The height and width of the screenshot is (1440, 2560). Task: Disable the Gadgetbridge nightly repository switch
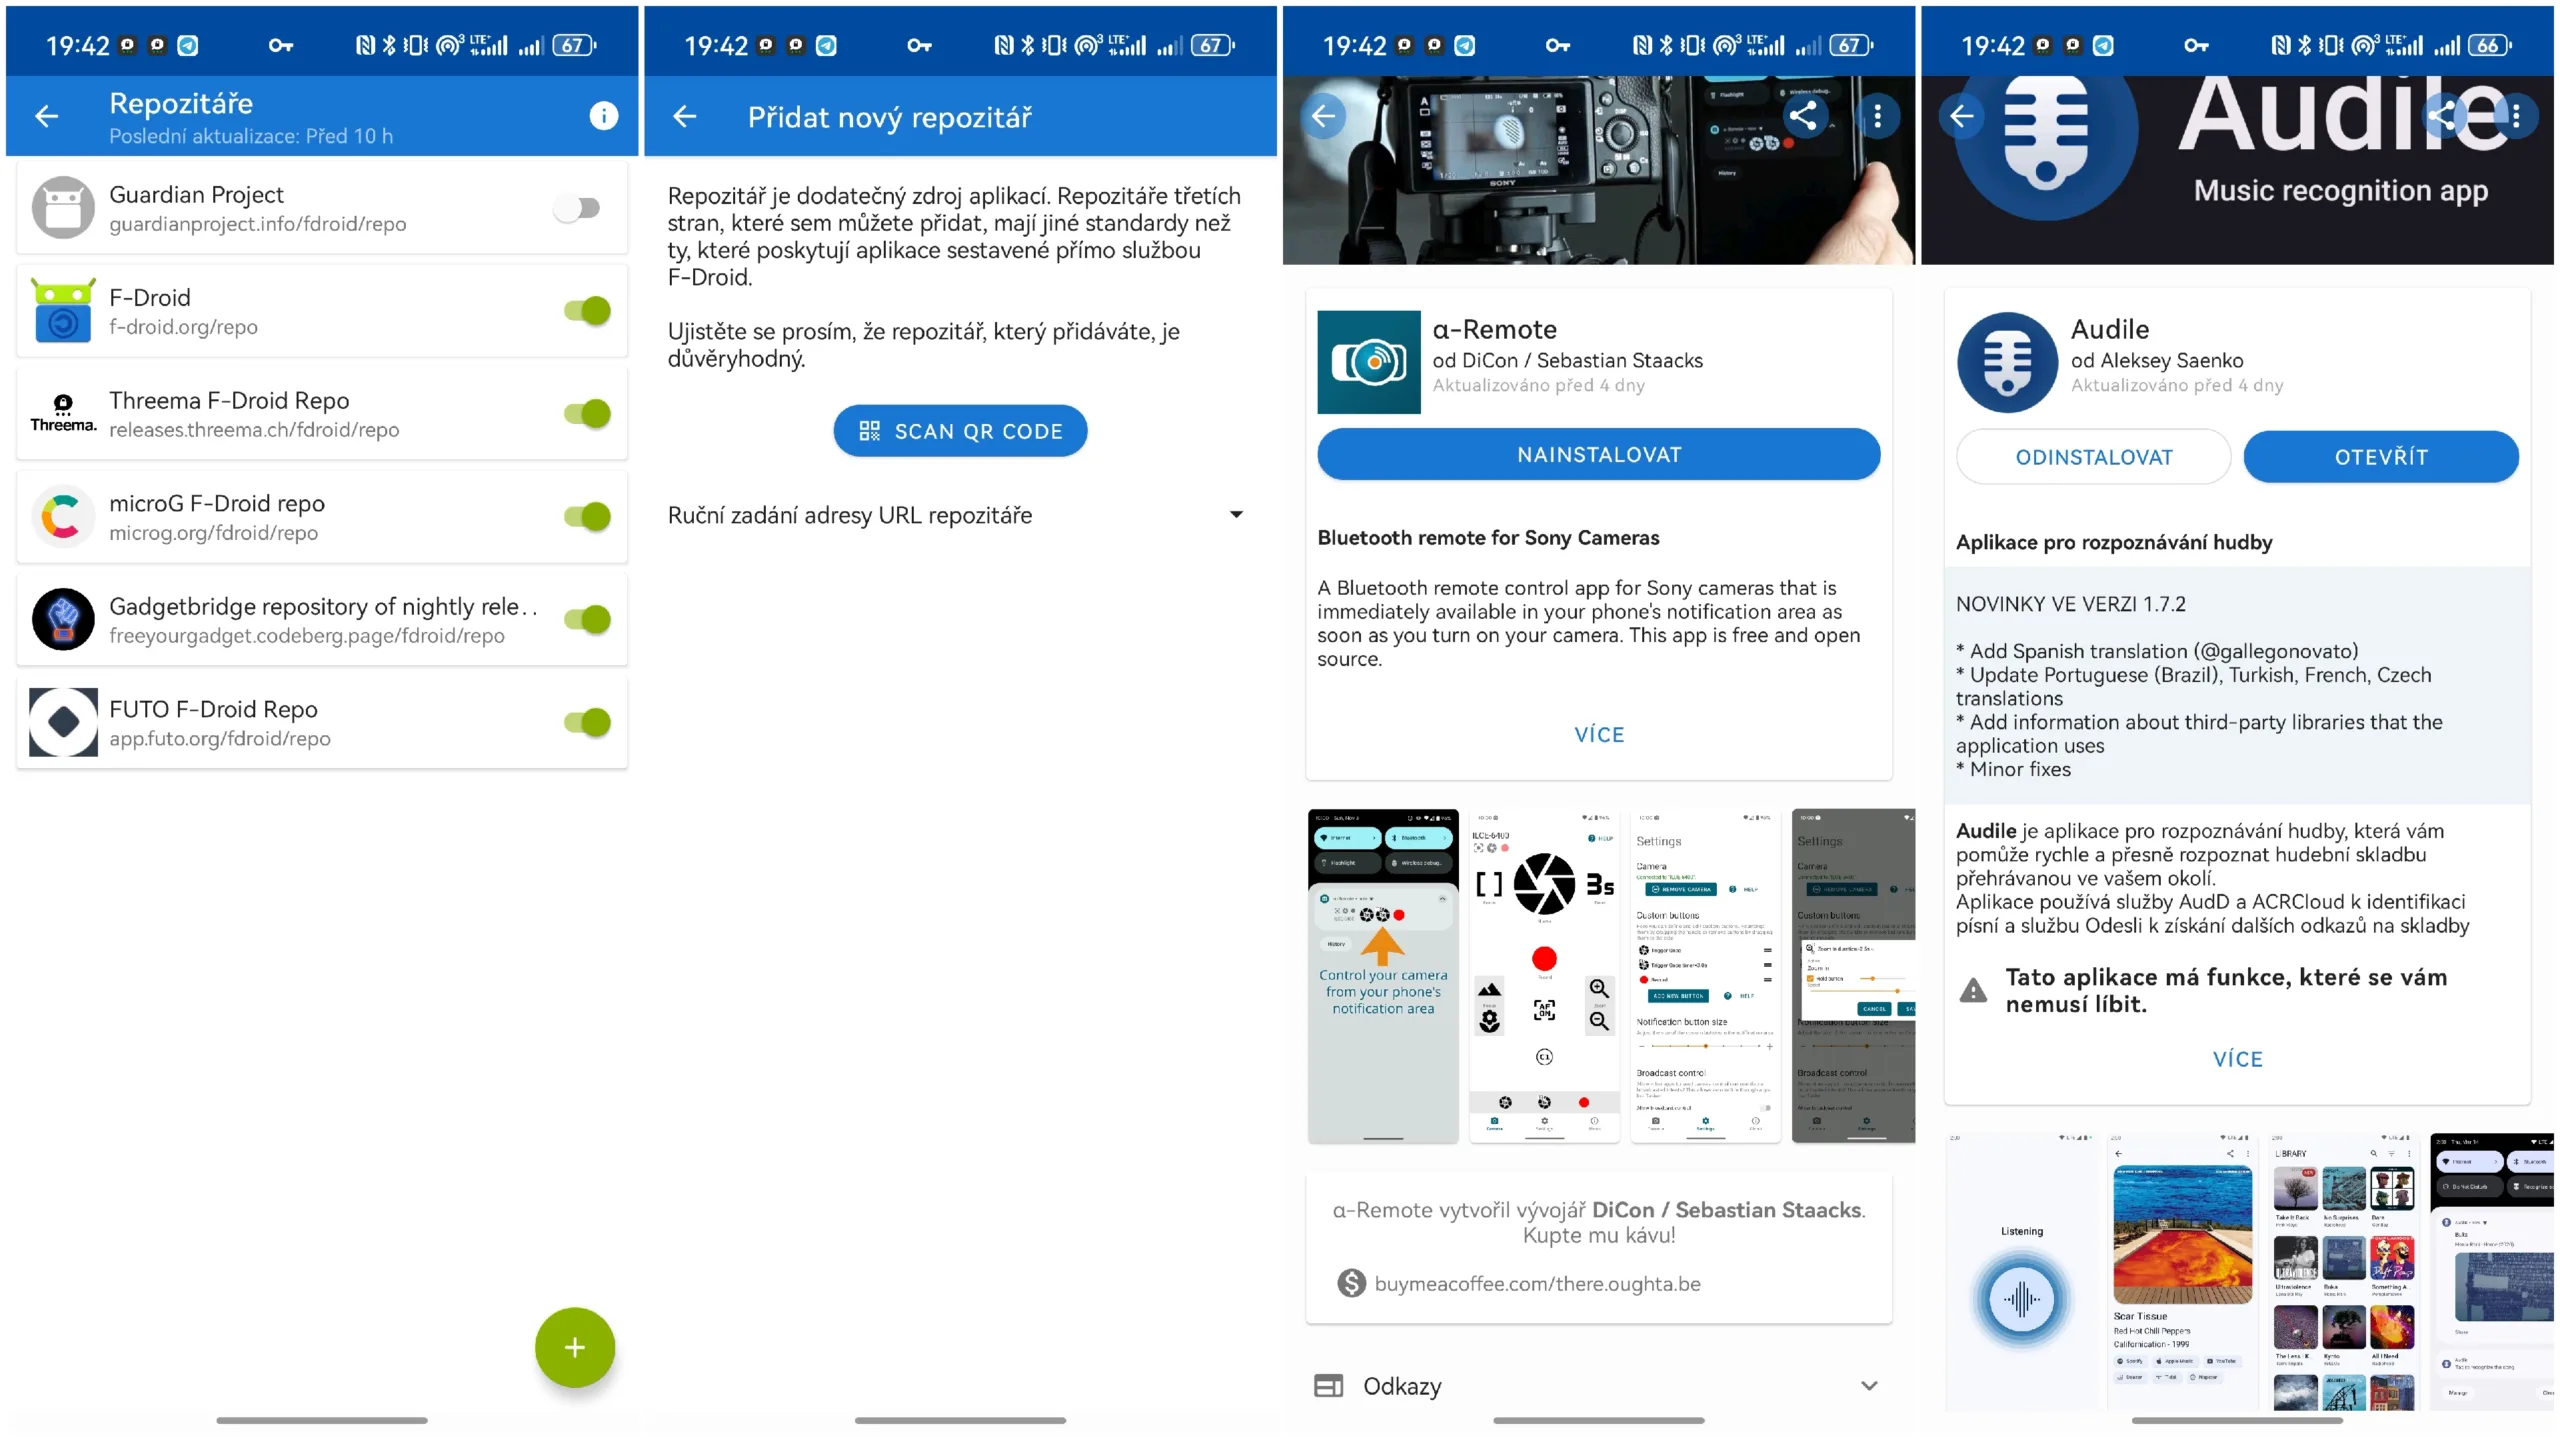588,619
